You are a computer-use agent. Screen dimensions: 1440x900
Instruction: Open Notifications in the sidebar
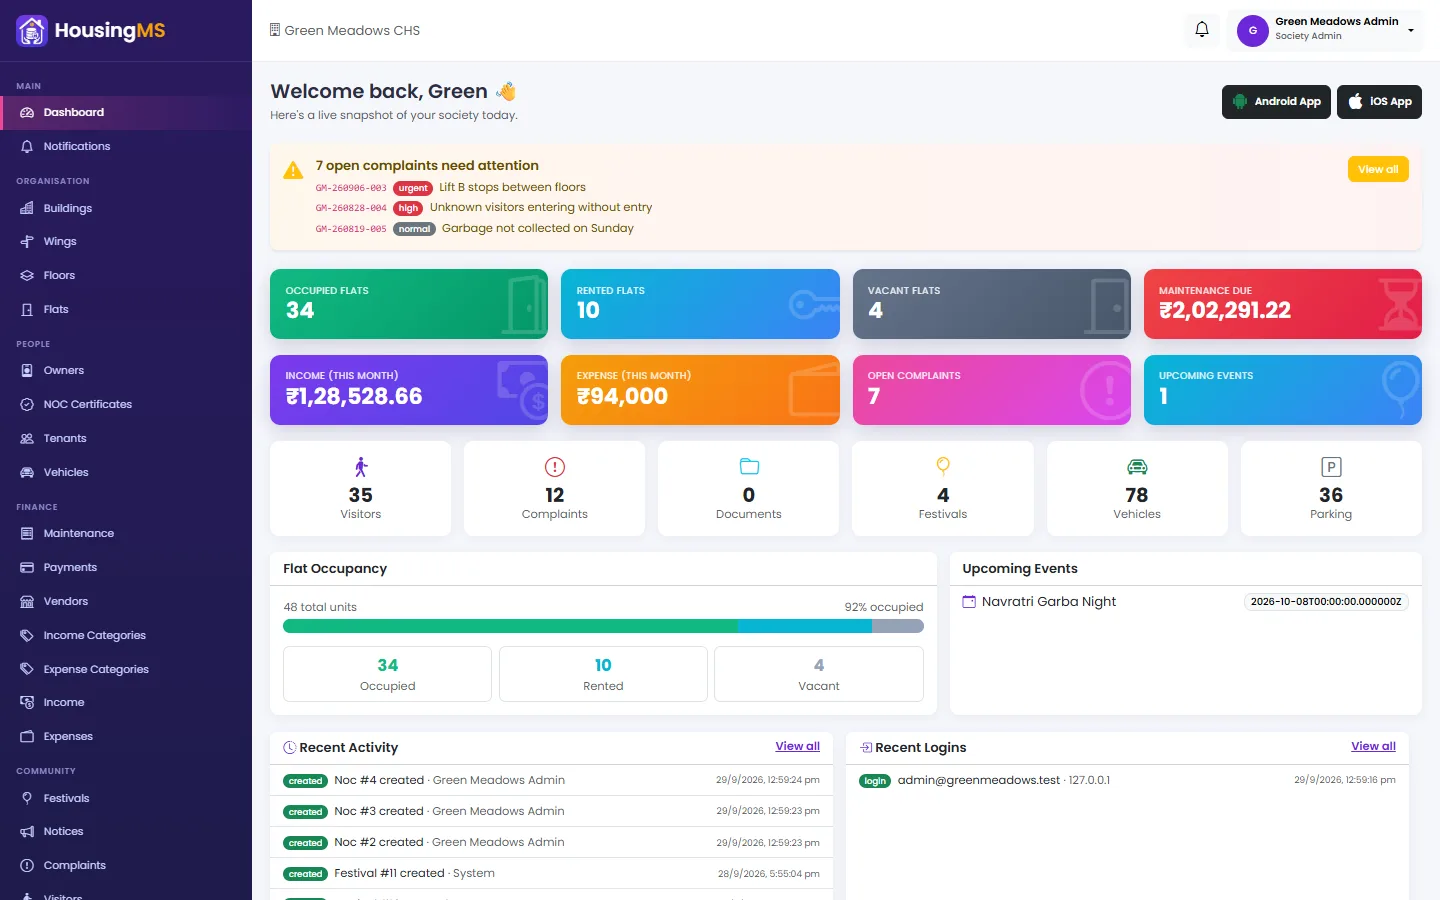click(x=126, y=147)
